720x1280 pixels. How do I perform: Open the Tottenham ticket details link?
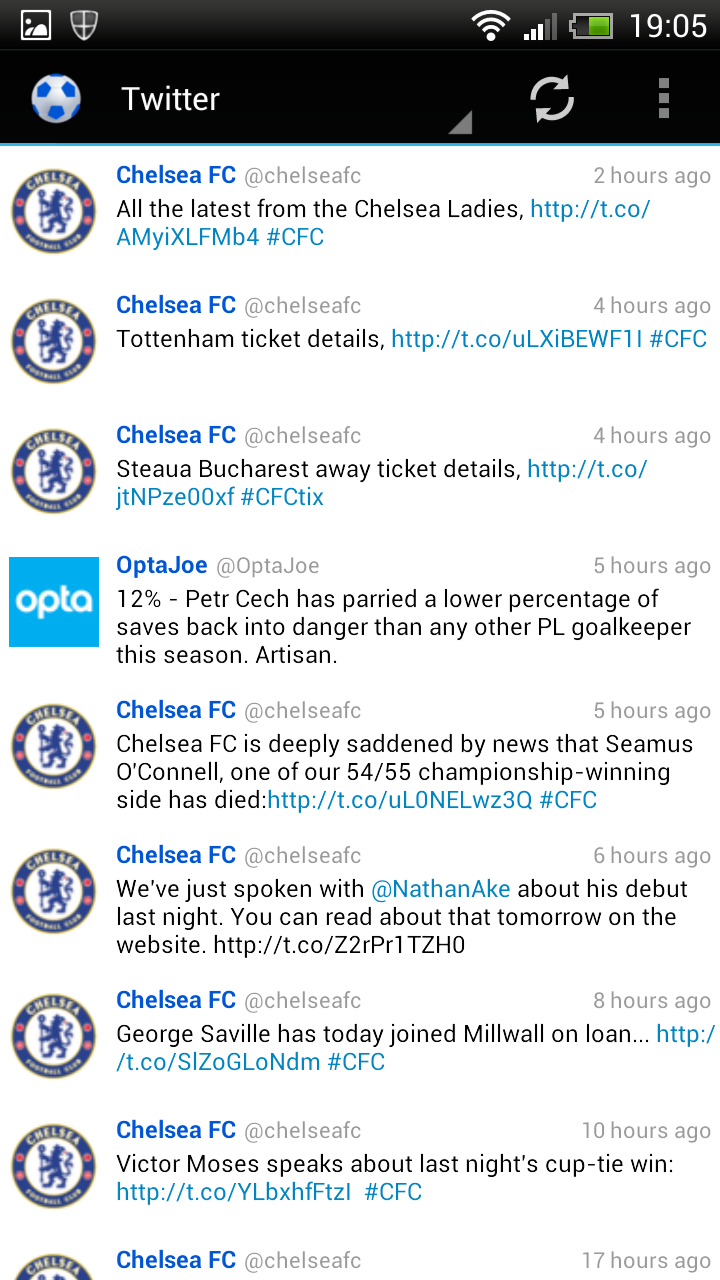tap(517, 339)
